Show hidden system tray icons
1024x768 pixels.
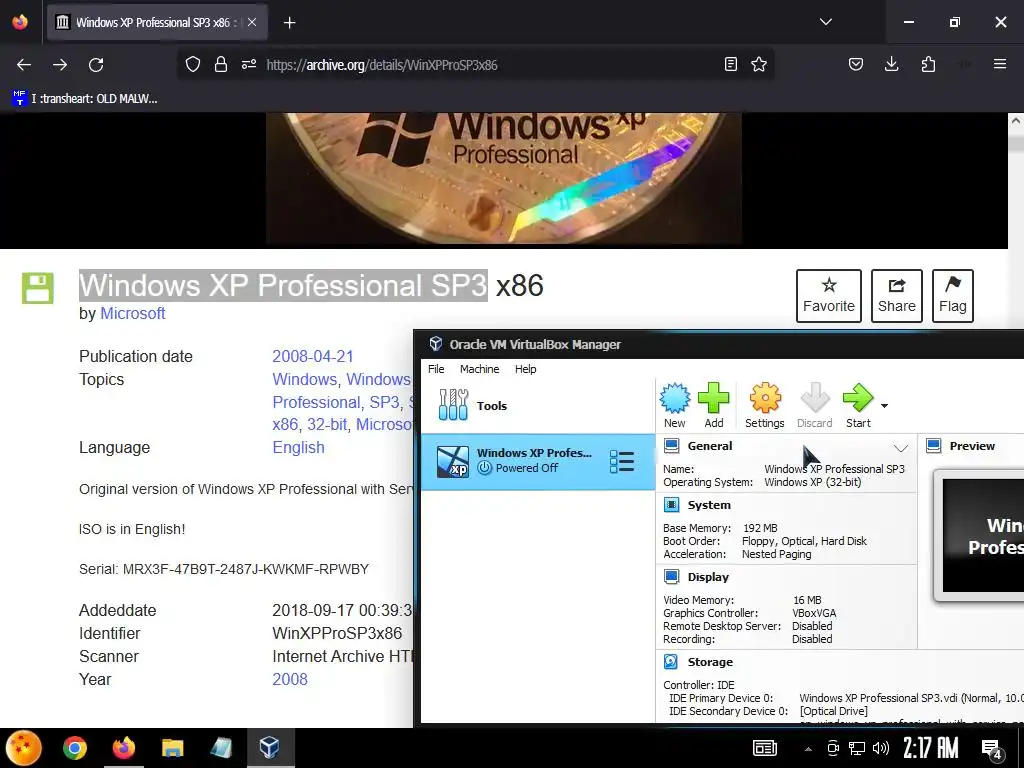[808, 748]
